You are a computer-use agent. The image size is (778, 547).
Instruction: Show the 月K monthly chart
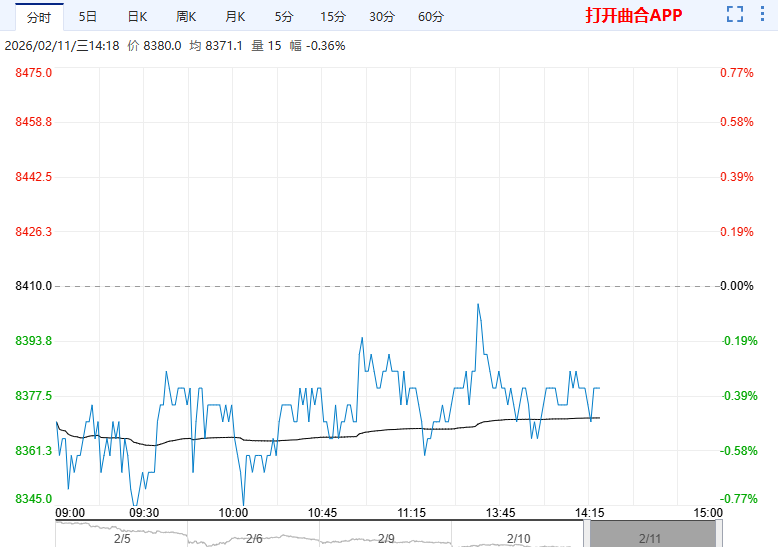click(235, 17)
